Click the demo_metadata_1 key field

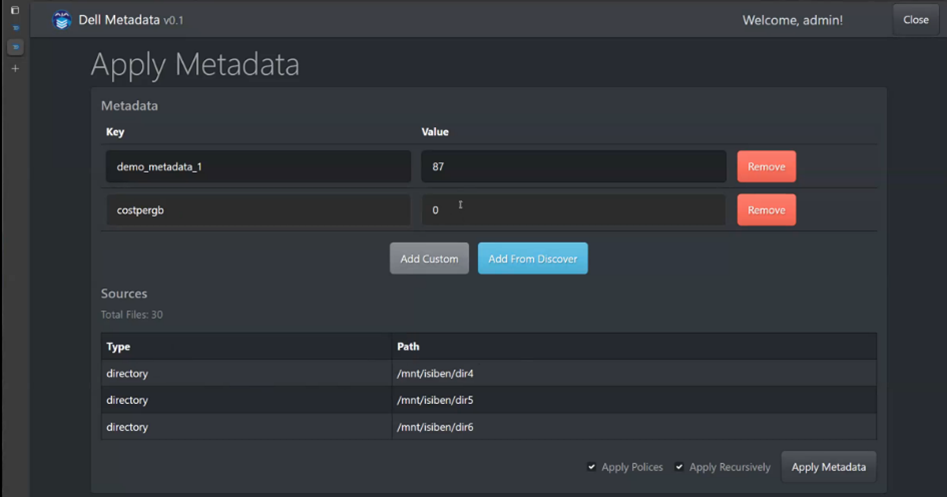tap(258, 167)
